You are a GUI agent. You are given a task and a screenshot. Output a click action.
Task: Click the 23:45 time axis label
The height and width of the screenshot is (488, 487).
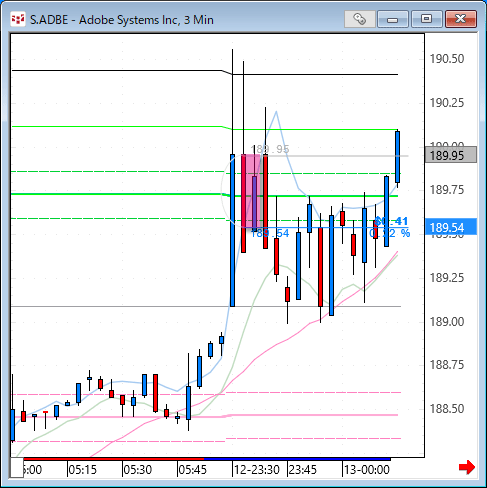pyautogui.click(x=303, y=470)
